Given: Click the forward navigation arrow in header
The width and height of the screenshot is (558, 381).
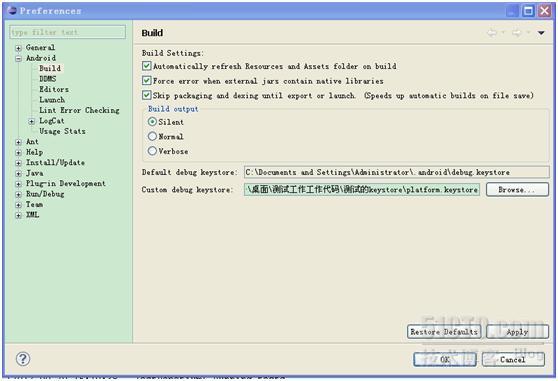Looking at the screenshot, I should [516, 33].
